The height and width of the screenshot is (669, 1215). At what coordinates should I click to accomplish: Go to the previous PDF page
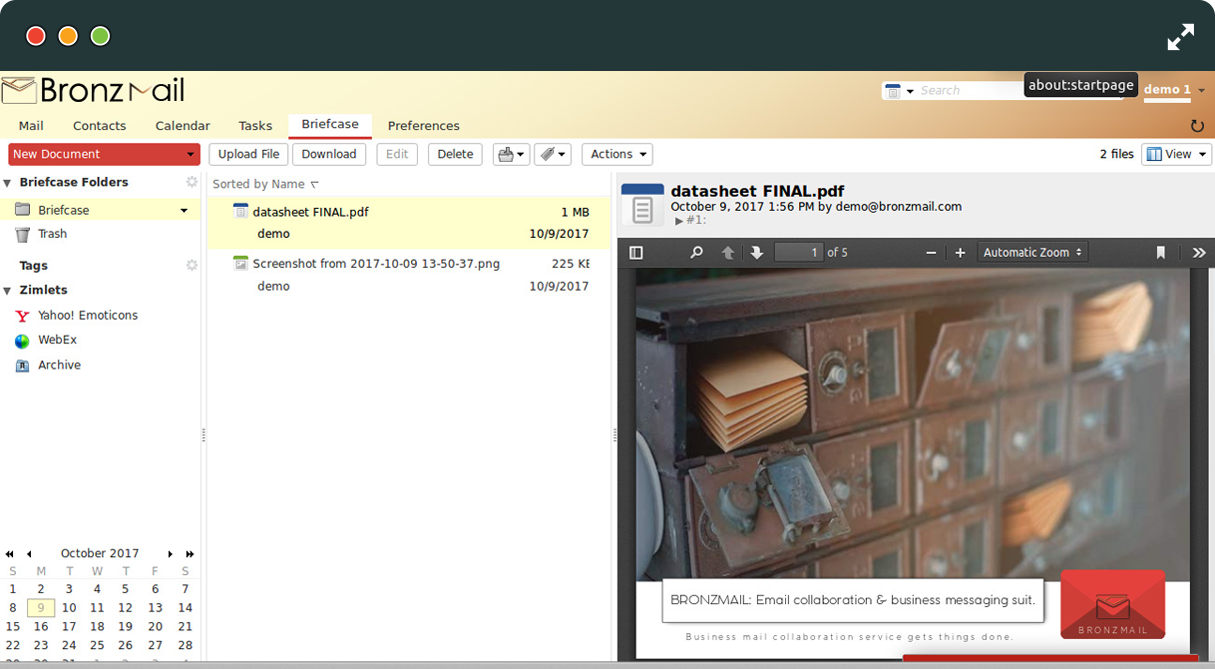pos(728,253)
